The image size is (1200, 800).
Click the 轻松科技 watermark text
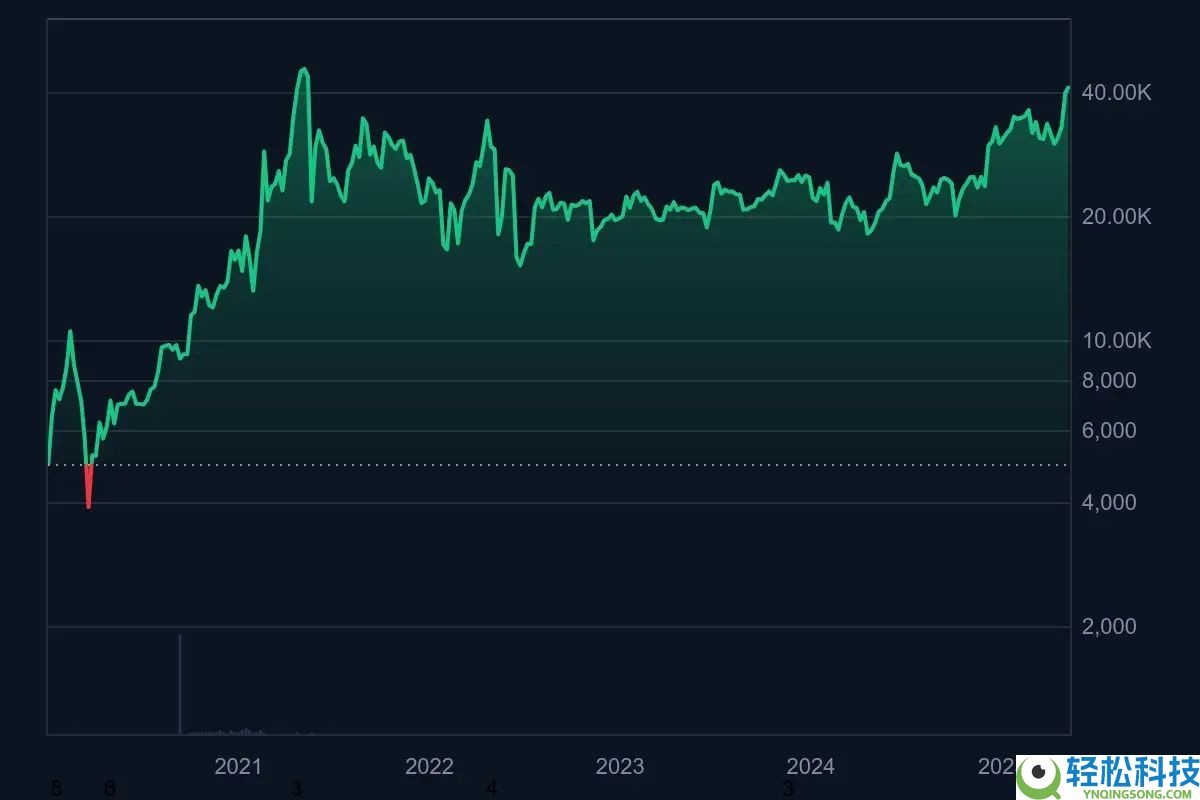tap(1135, 772)
